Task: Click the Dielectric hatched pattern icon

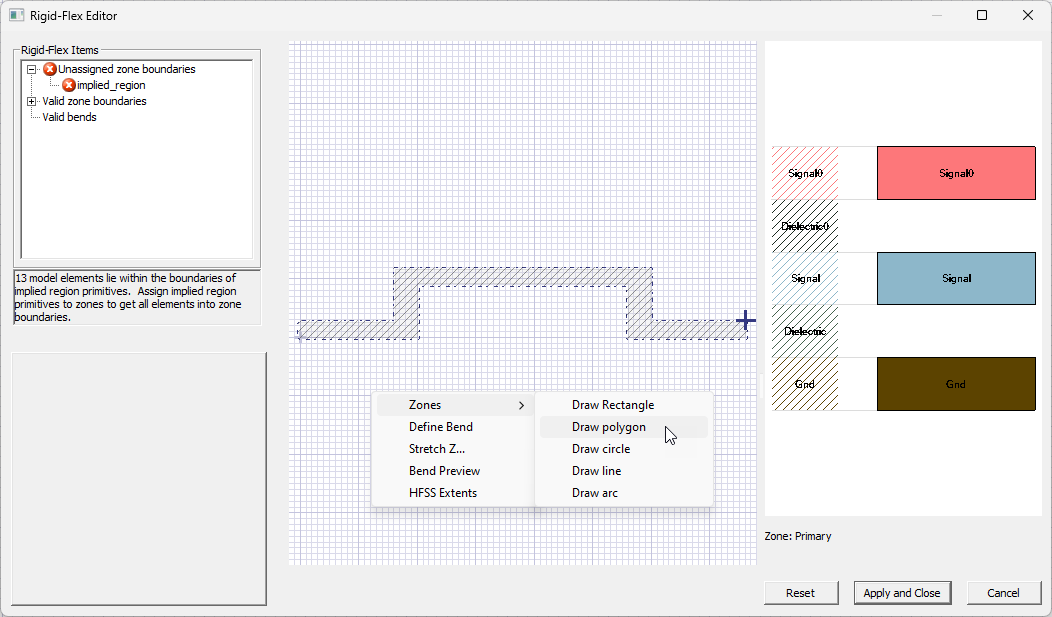Action: 804,331
